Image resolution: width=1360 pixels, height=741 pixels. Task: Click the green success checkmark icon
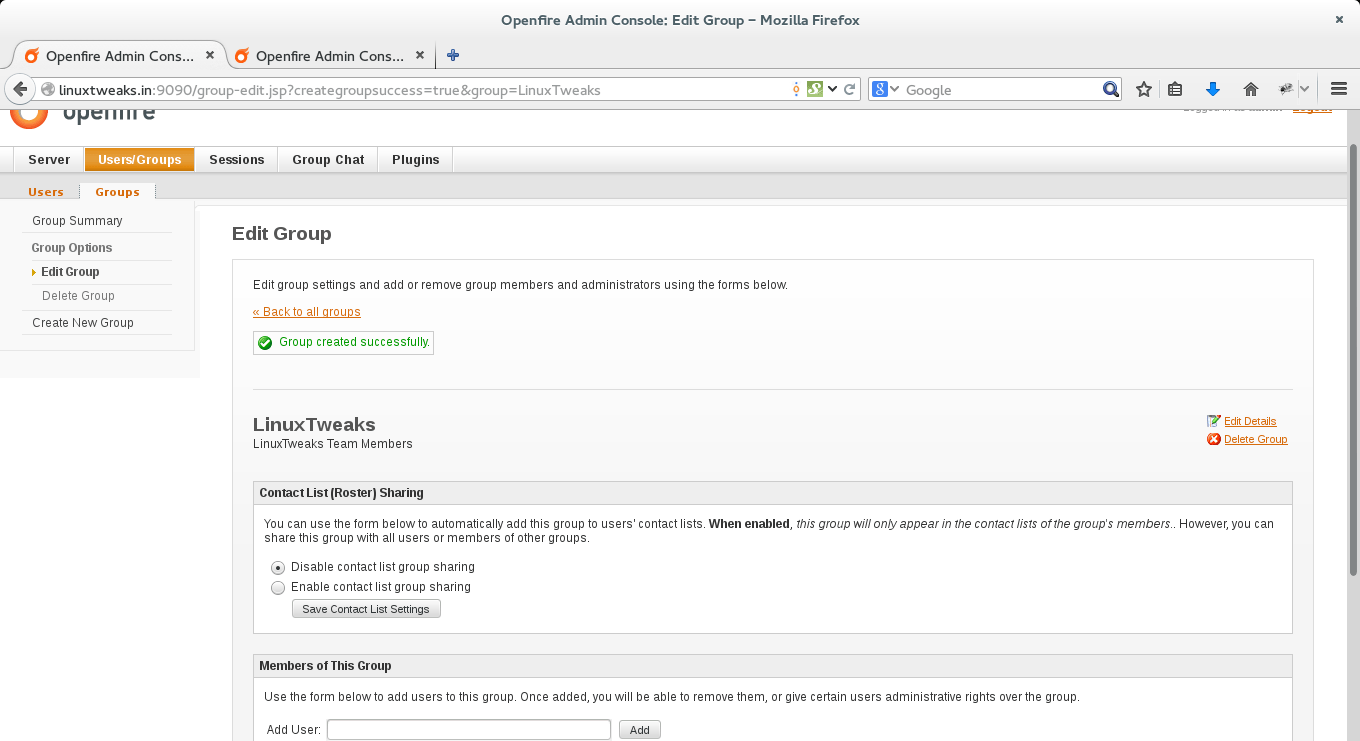click(265, 343)
